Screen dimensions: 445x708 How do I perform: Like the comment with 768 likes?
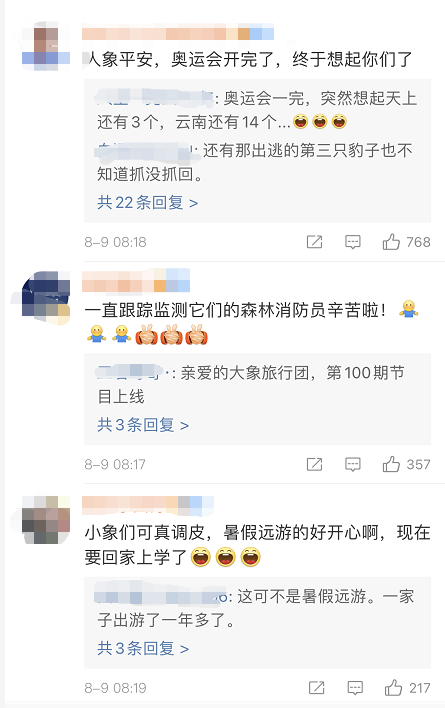click(x=391, y=242)
